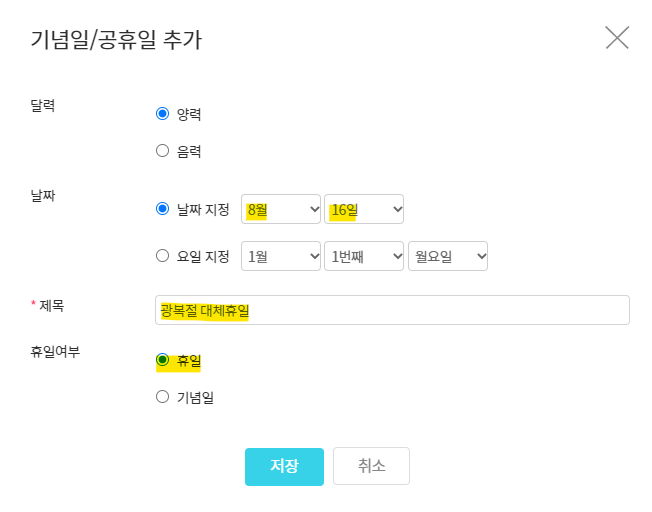Click the 달력 section label
This screenshot has height=512, width=652.
click(x=42, y=105)
